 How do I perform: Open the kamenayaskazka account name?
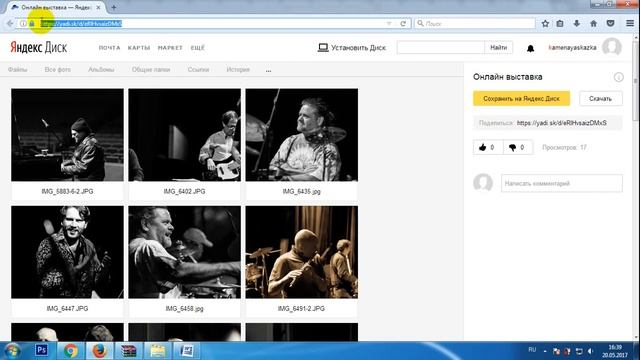(x=572, y=48)
